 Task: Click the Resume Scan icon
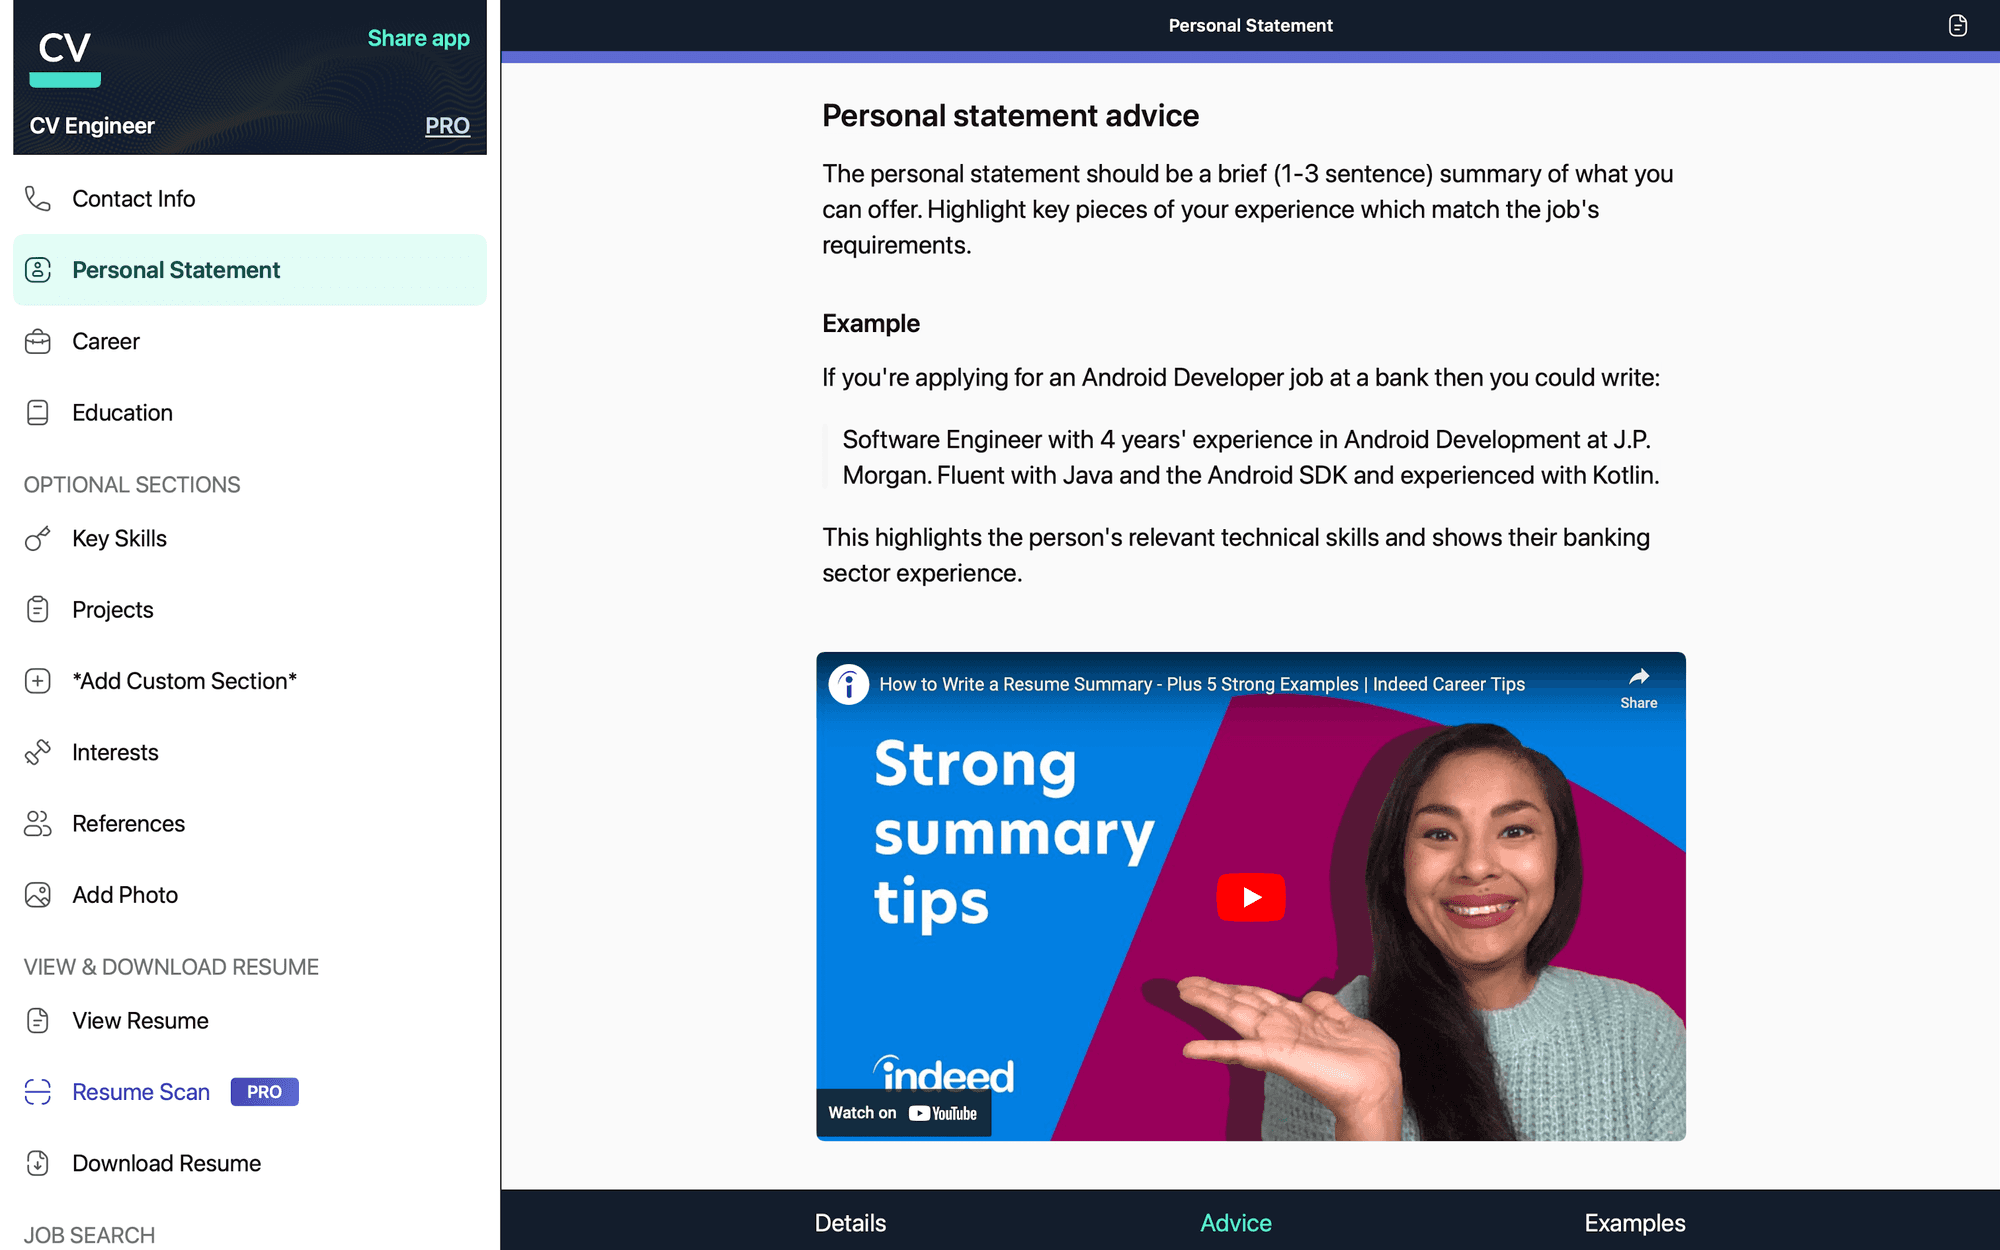point(40,1092)
